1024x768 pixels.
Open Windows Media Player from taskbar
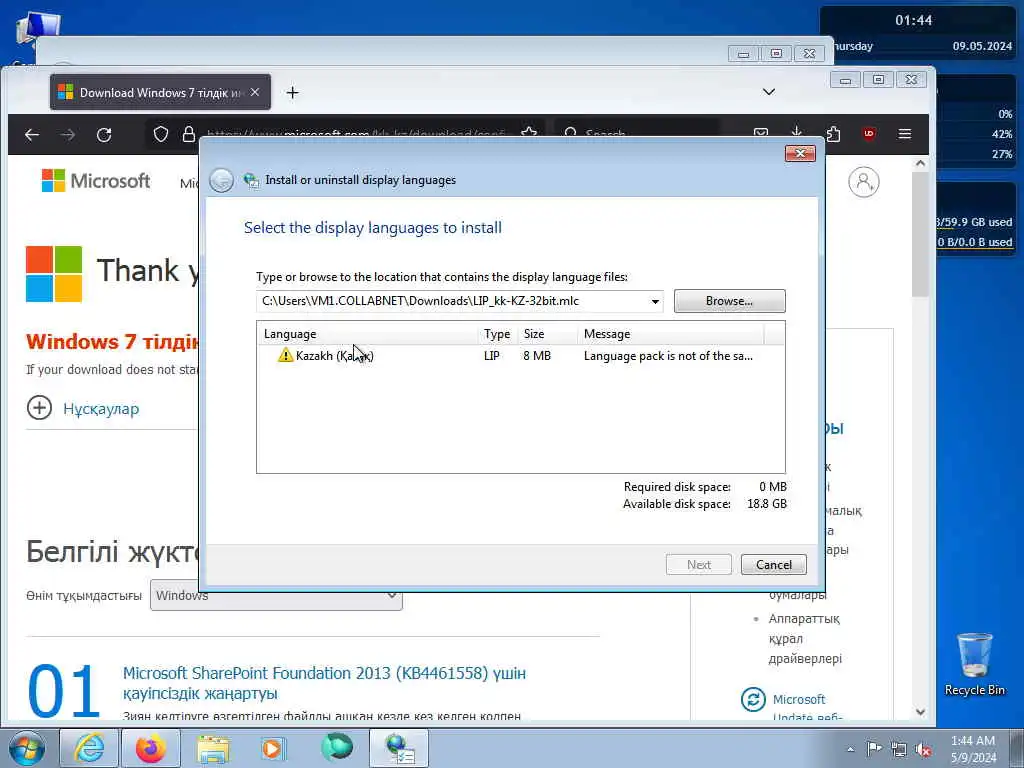coord(274,748)
